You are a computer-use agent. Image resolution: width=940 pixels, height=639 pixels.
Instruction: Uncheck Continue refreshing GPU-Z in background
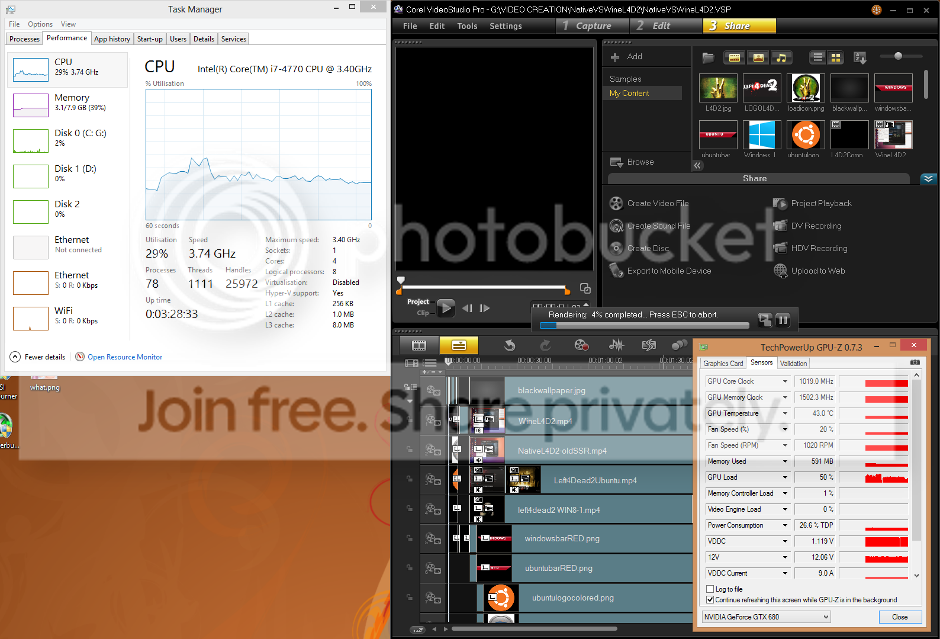click(710, 600)
